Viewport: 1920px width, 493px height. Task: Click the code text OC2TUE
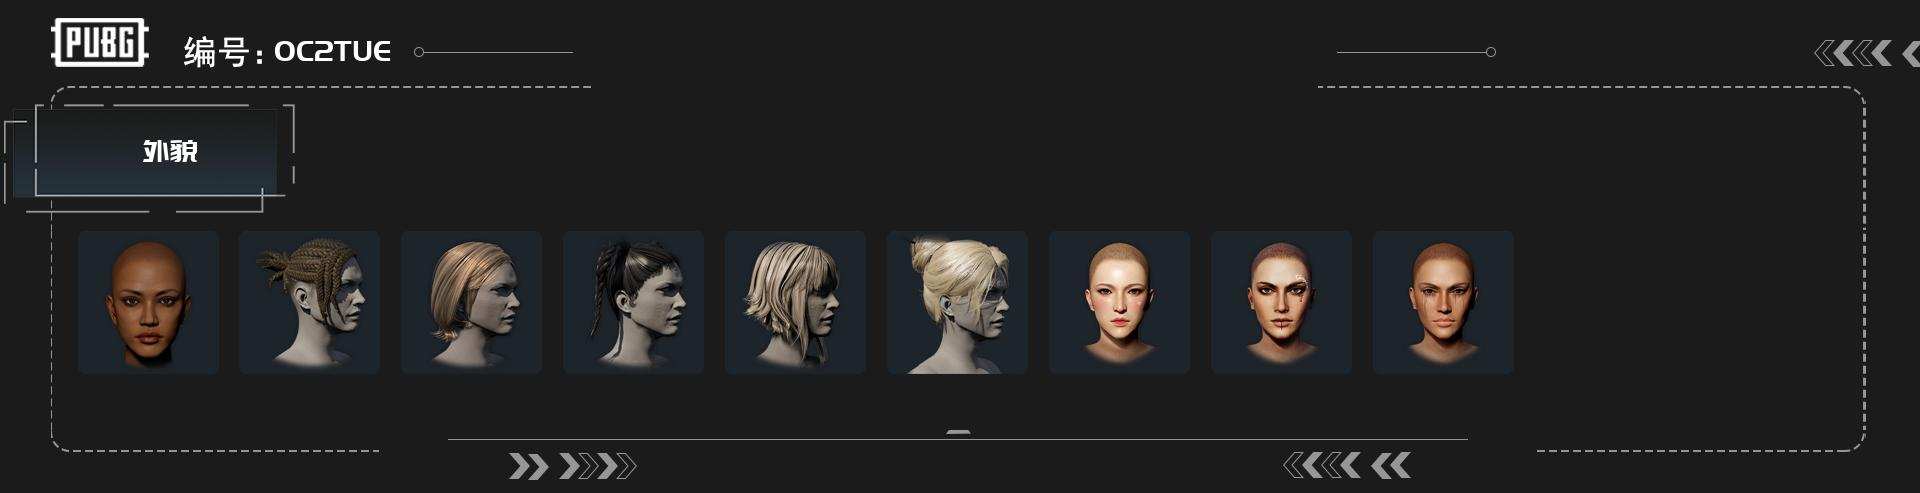coord(332,52)
